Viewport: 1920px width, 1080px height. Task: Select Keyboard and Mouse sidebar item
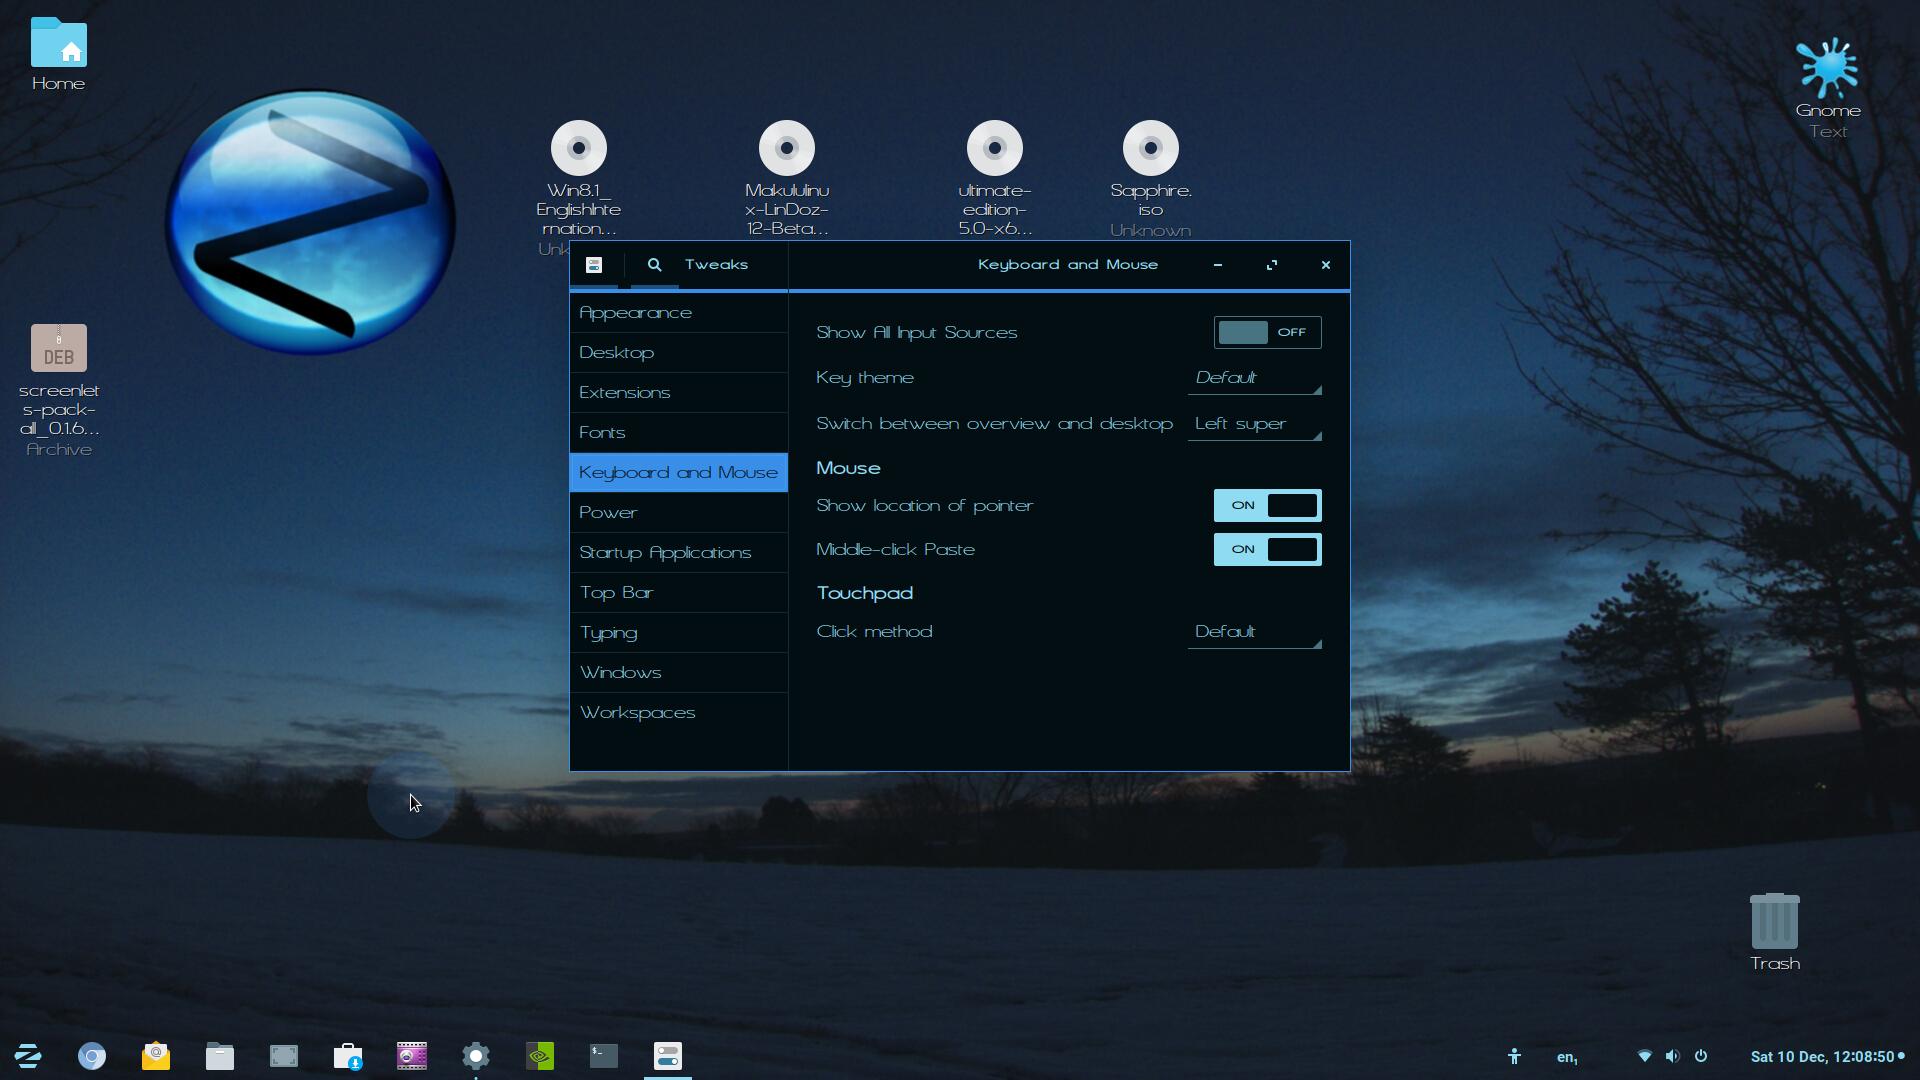[x=679, y=471]
